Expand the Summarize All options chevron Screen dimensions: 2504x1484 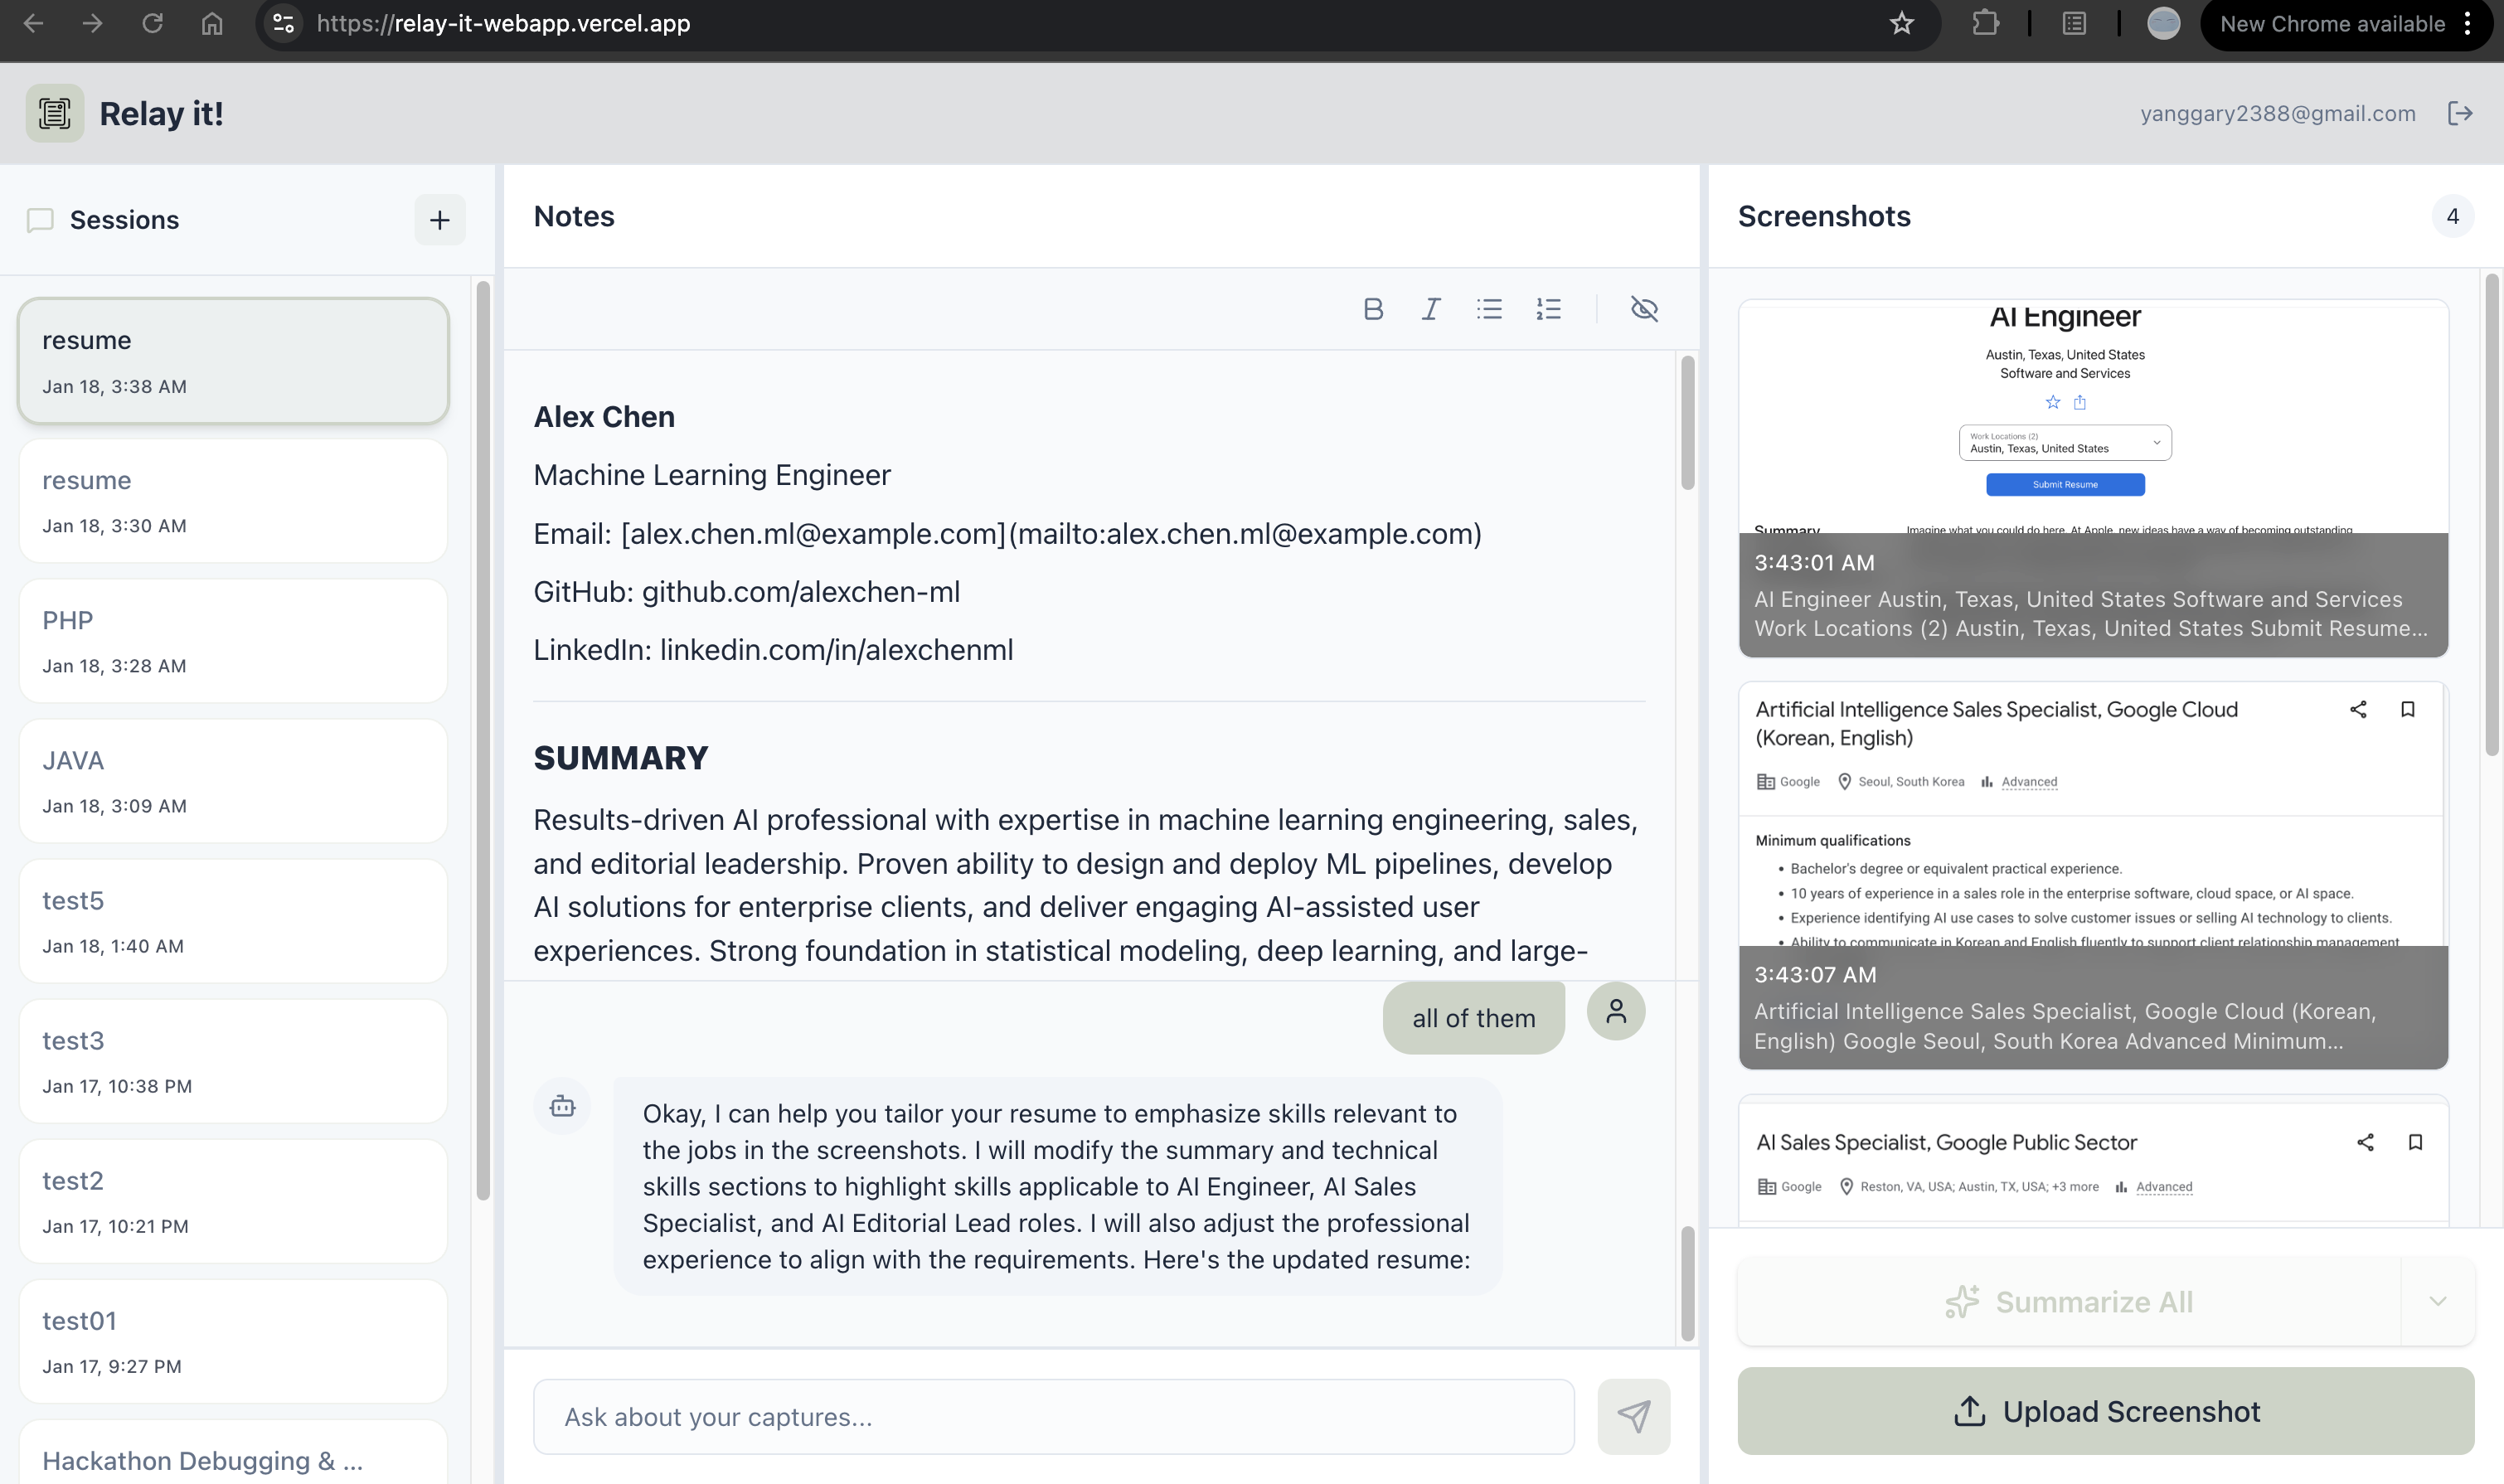pyautogui.click(x=2437, y=1301)
